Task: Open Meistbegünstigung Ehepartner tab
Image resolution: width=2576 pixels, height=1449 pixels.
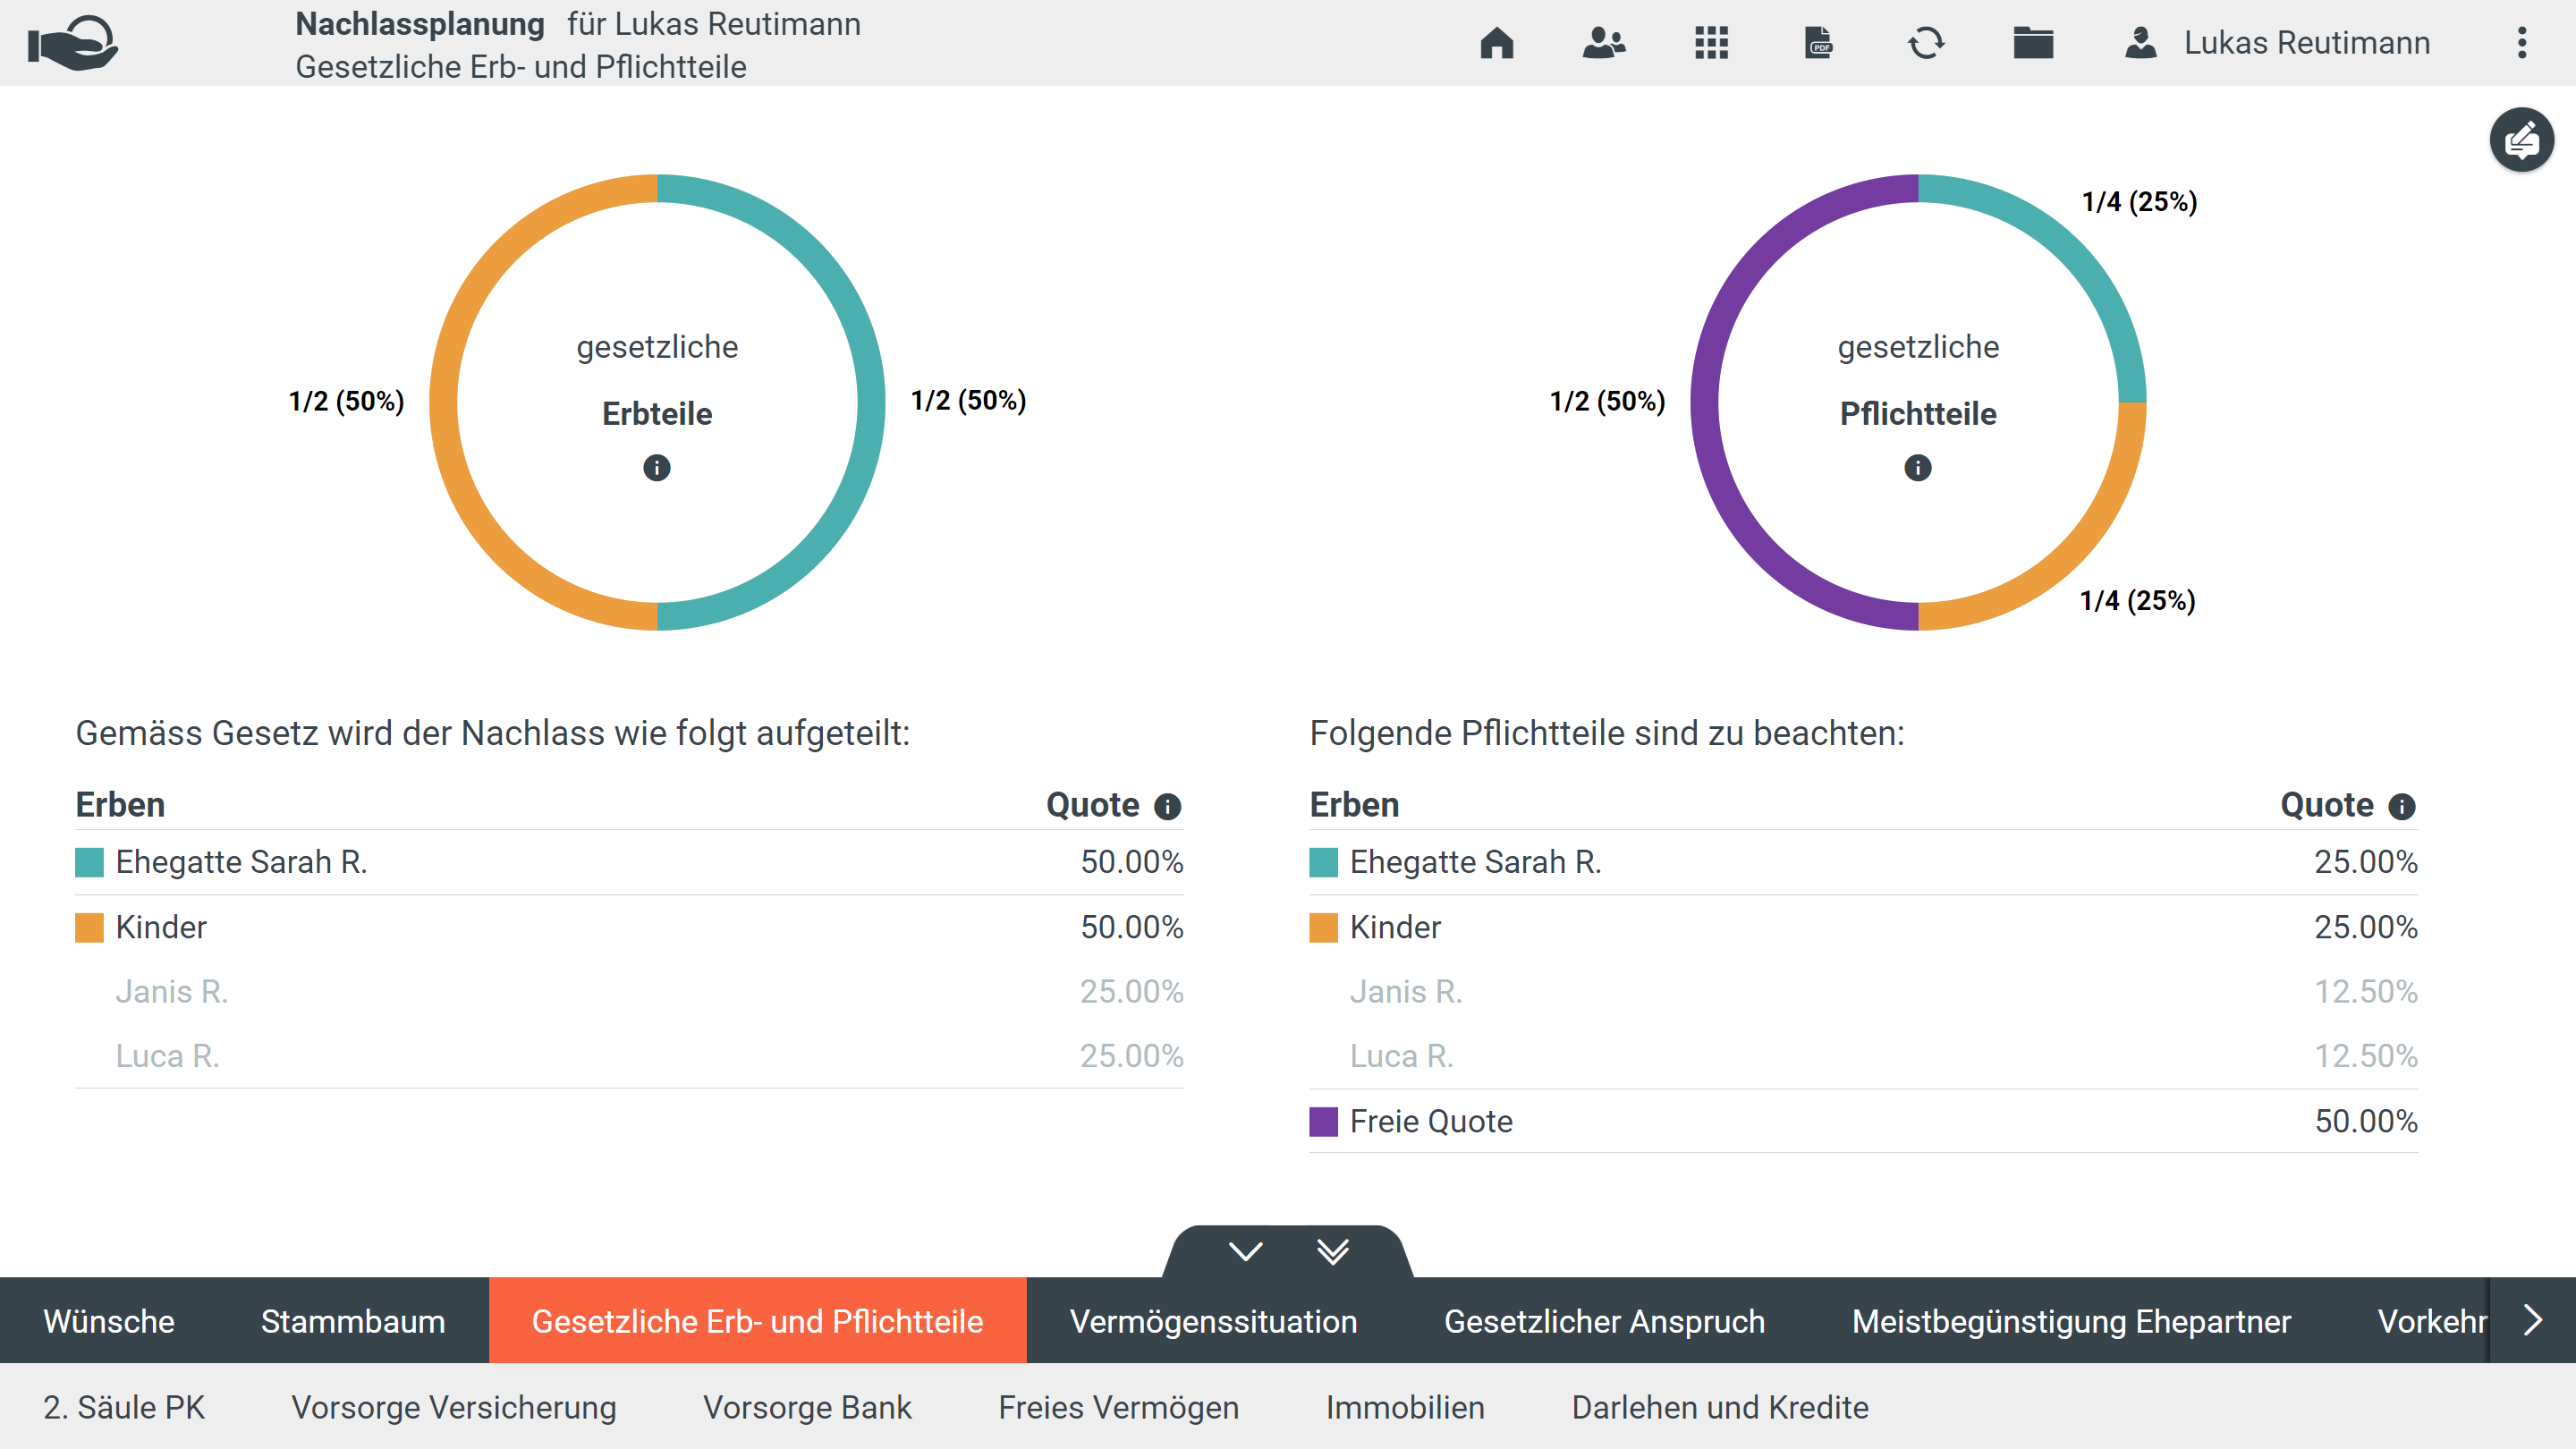Action: pos(2071,1321)
